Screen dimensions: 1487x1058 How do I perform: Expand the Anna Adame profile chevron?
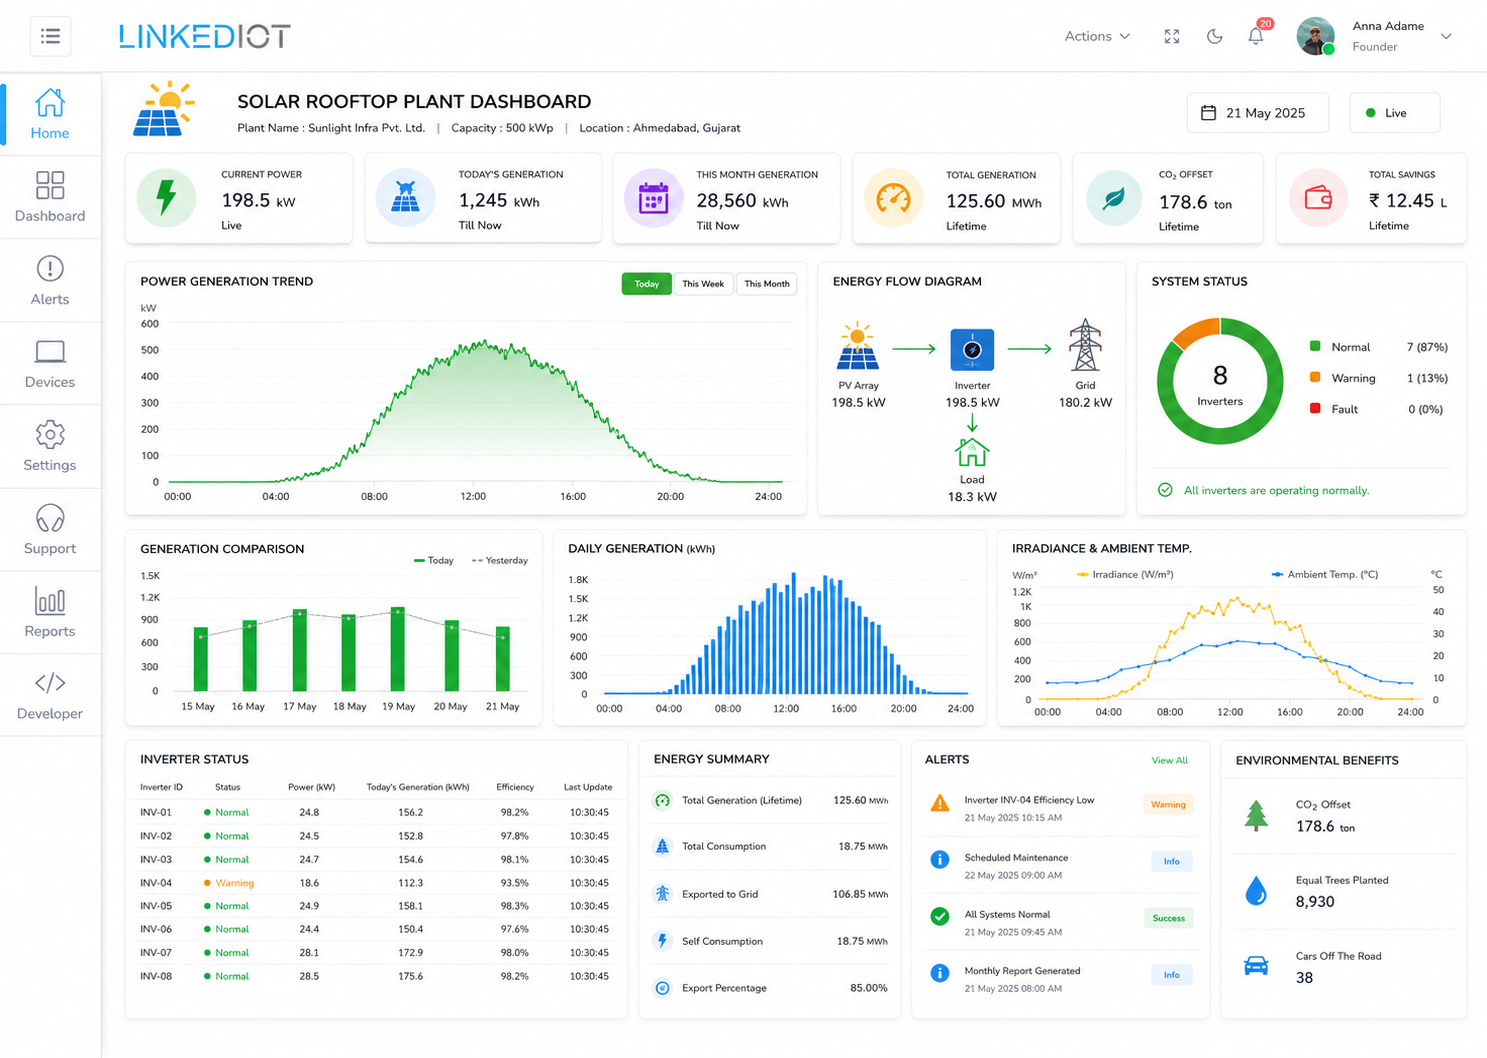[x=1446, y=36]
